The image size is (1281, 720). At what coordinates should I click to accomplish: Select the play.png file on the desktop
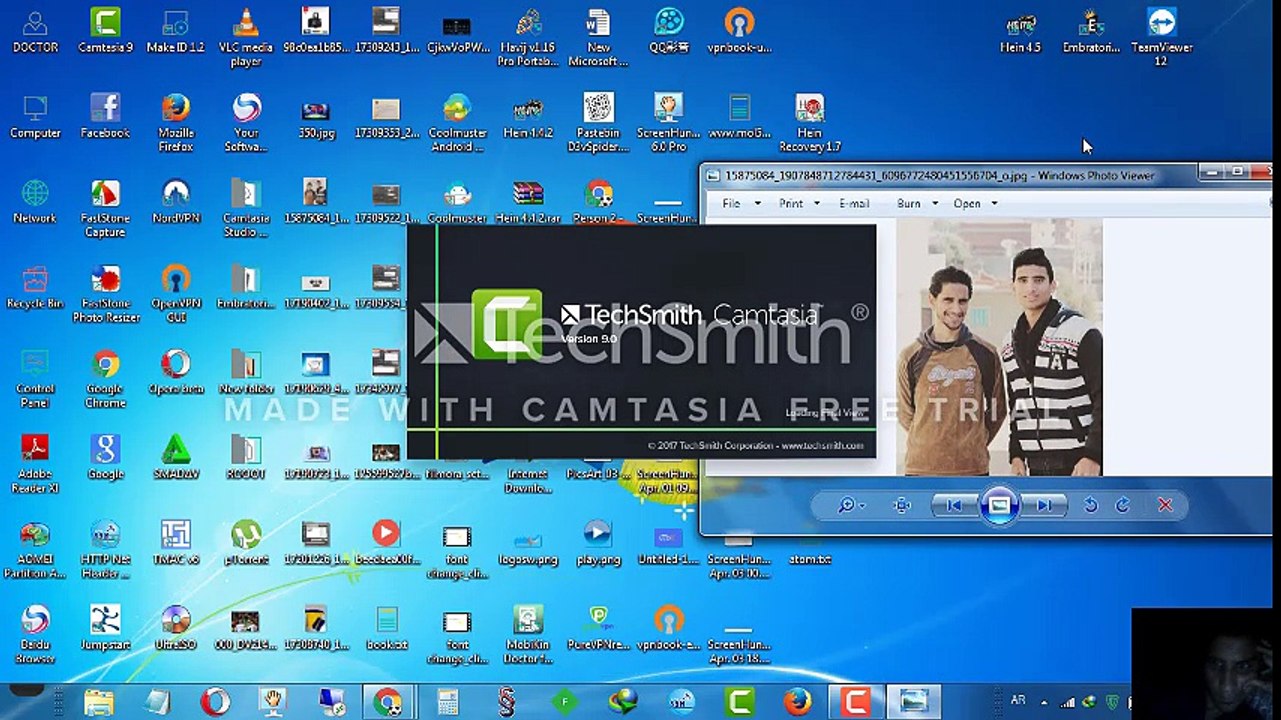(598, 541)
